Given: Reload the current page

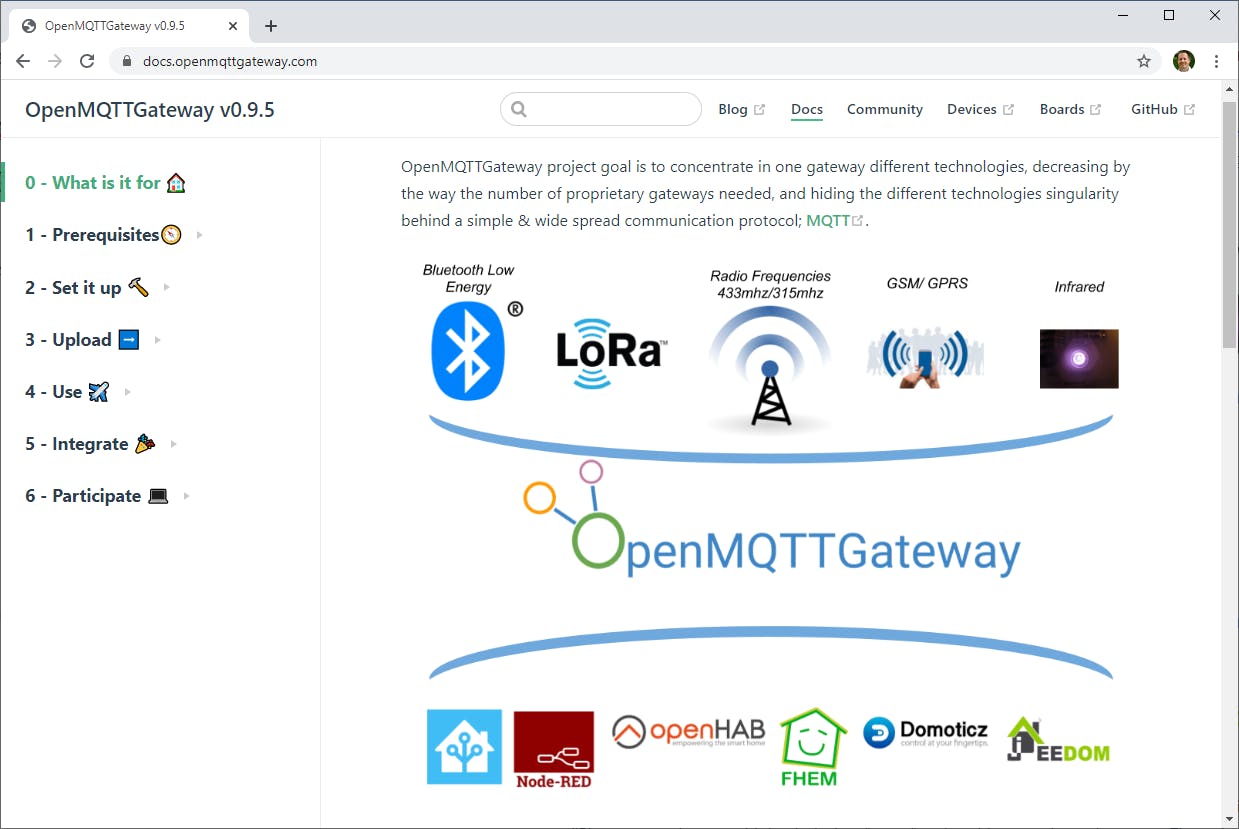Looking at the screenshot, I should [x=87, y=61].
